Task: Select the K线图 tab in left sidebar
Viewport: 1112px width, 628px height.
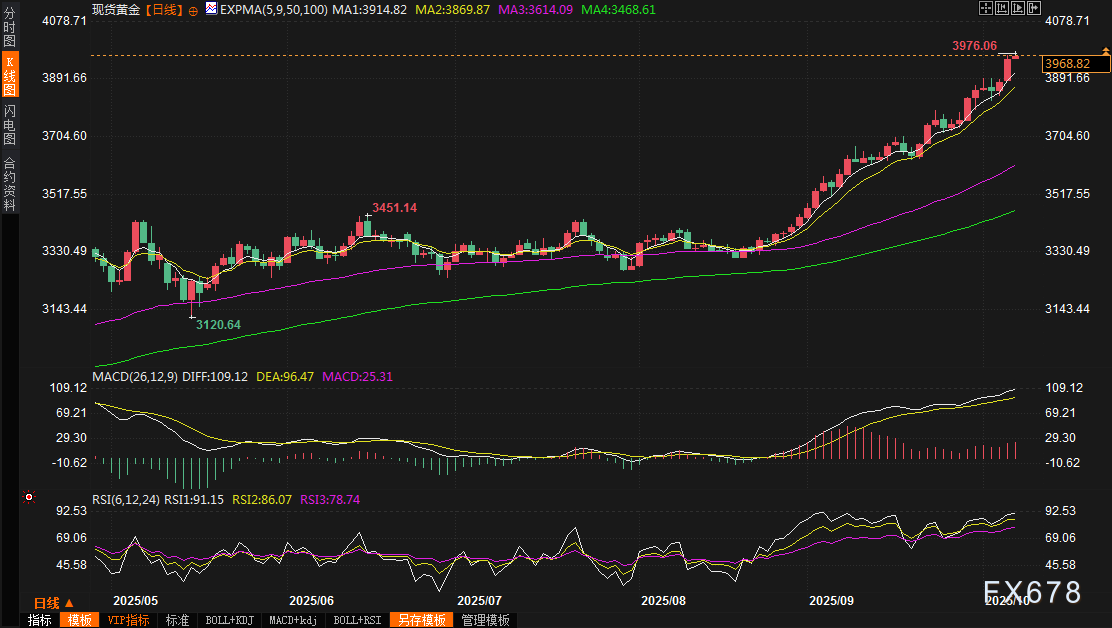Action: click(x=9, y=76)
